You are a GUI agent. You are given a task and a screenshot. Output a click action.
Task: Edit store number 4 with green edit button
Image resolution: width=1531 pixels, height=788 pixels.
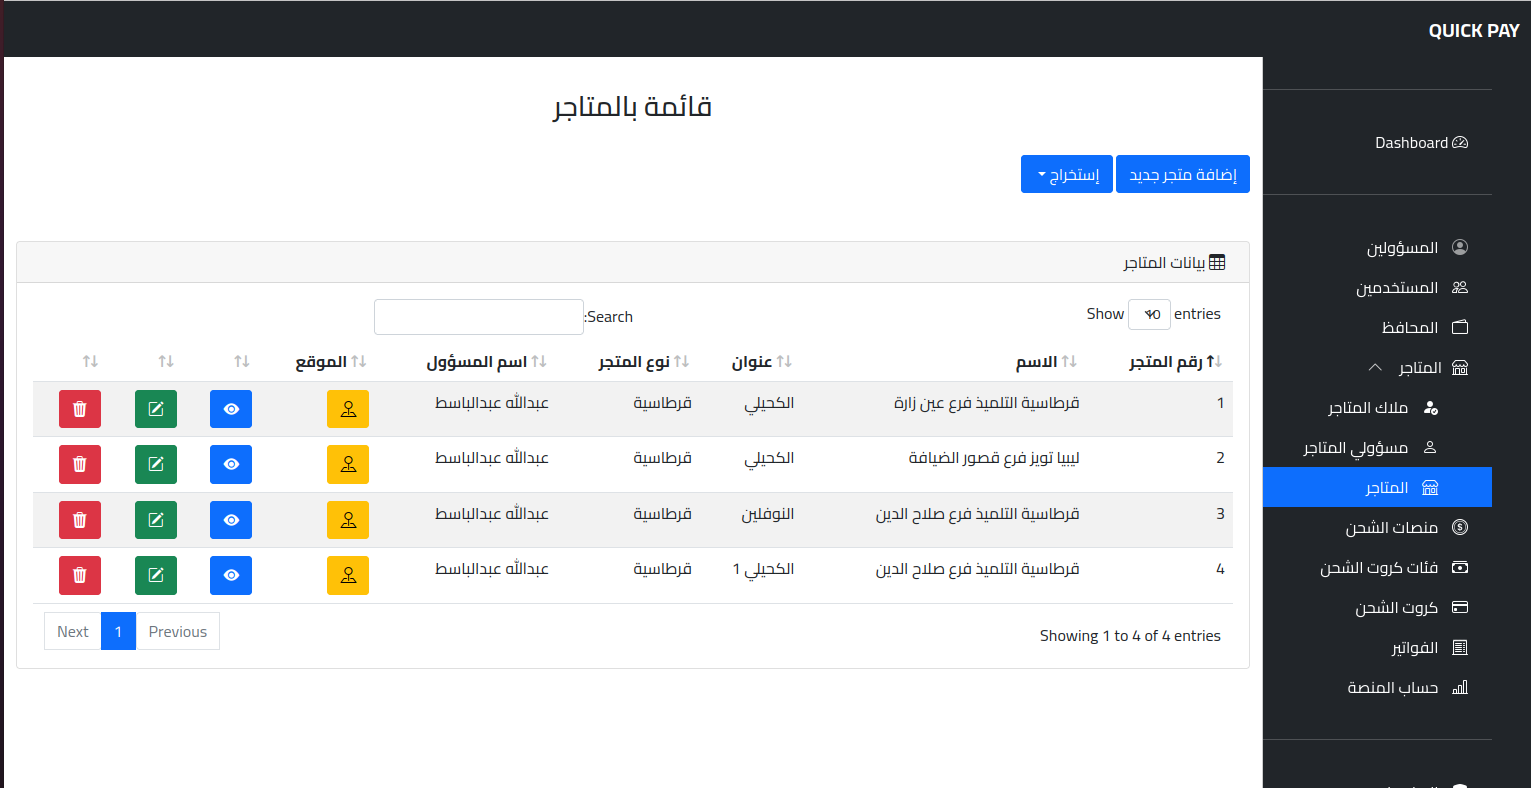click(x=156, y=575)
